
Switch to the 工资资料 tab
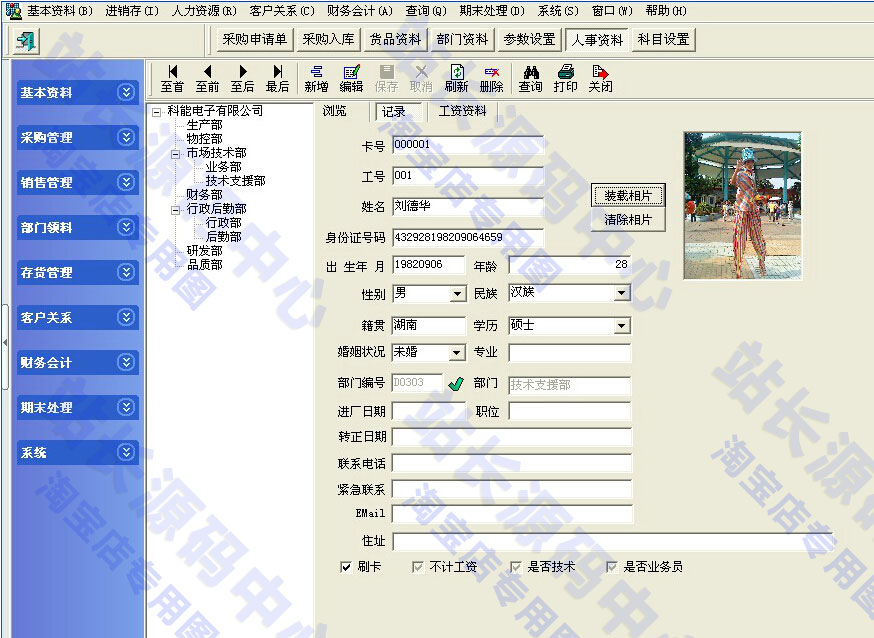462,111
